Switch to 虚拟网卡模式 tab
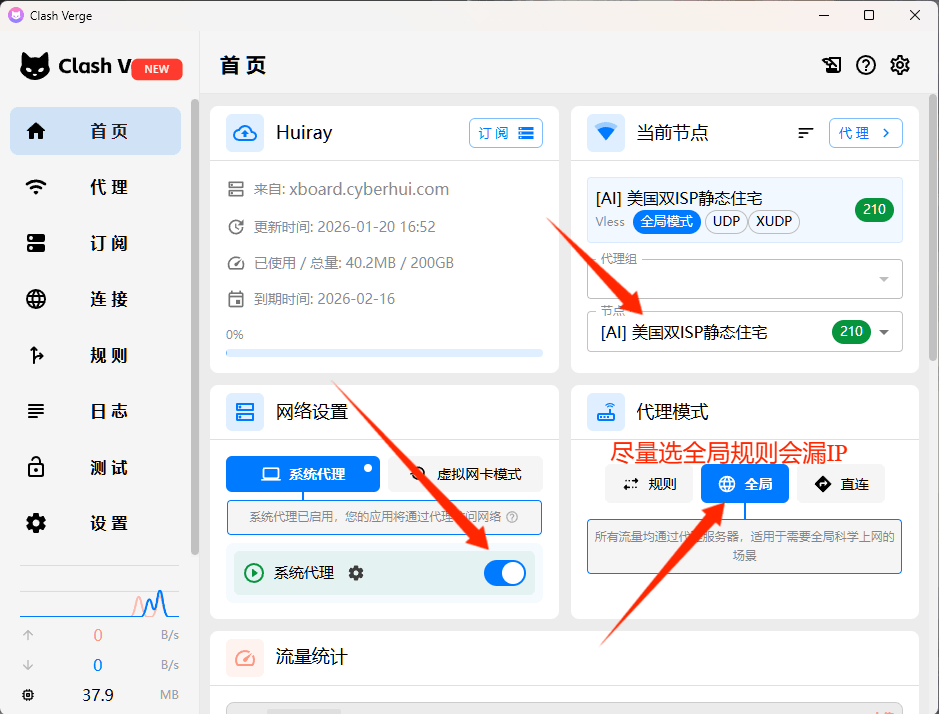Image resolution: width=939 pixels, height=714 pixels. [x=466, y=474]
